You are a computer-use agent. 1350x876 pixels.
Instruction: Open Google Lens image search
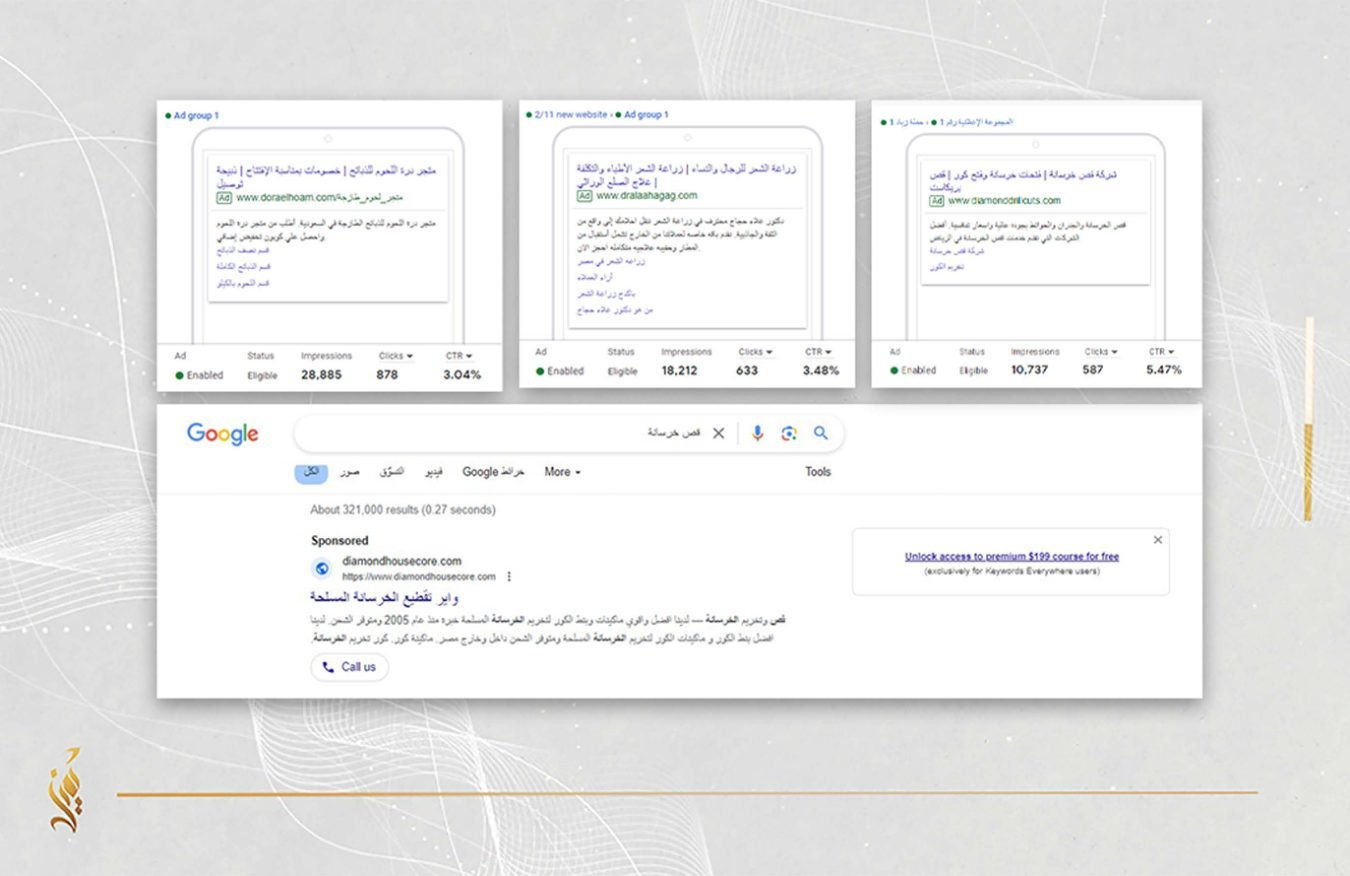pos(789,433)
